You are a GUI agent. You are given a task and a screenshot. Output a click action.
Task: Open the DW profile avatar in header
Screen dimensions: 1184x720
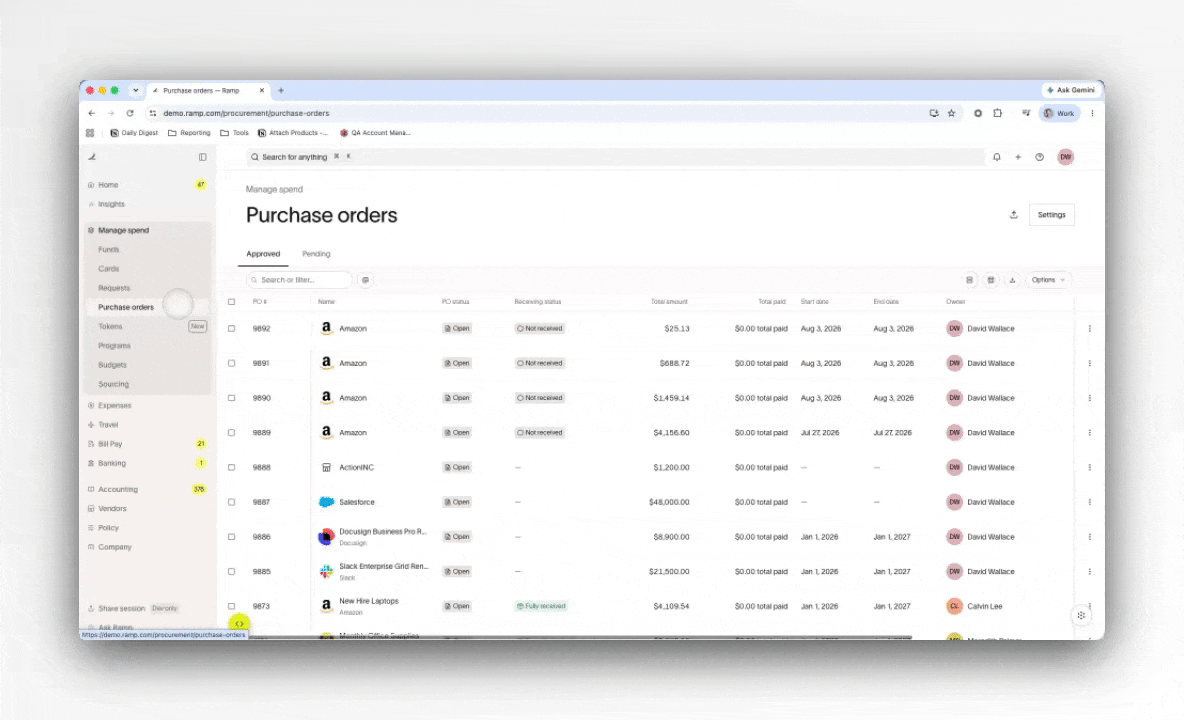click(x=1065, y=157)
